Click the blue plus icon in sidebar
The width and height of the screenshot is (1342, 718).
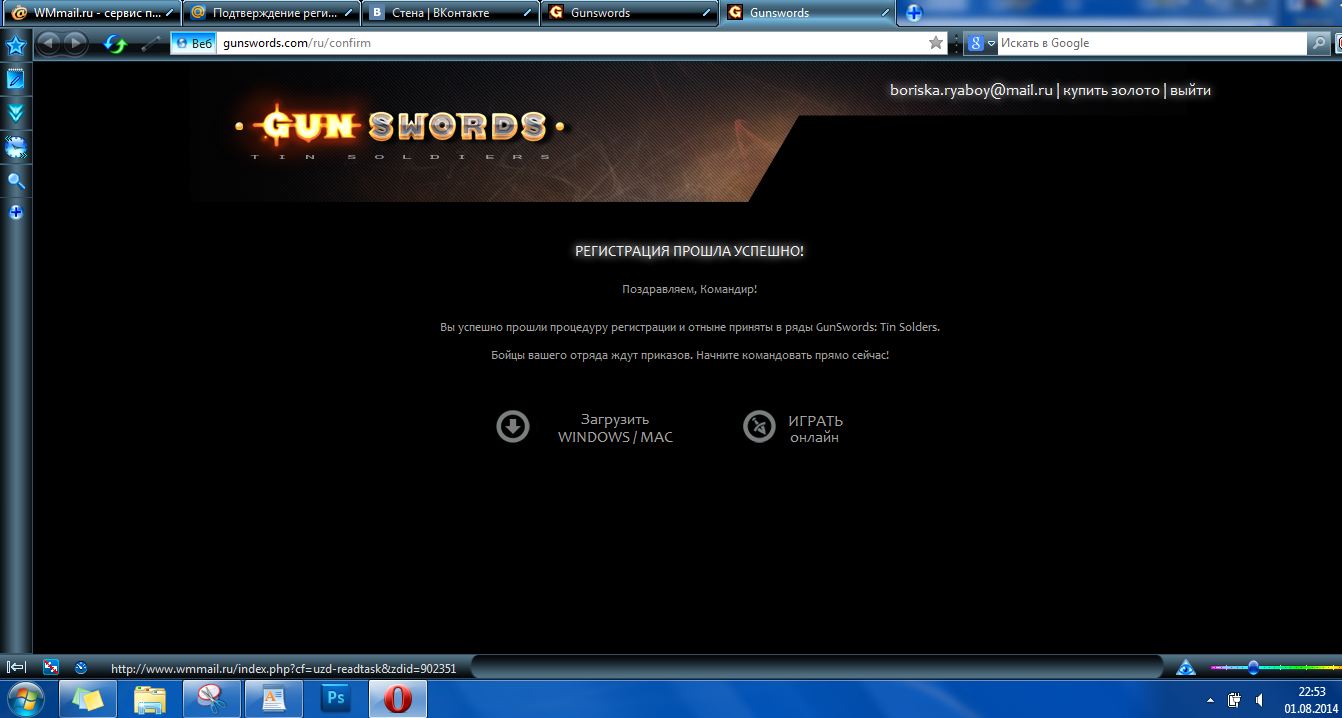tap(16, 213)
